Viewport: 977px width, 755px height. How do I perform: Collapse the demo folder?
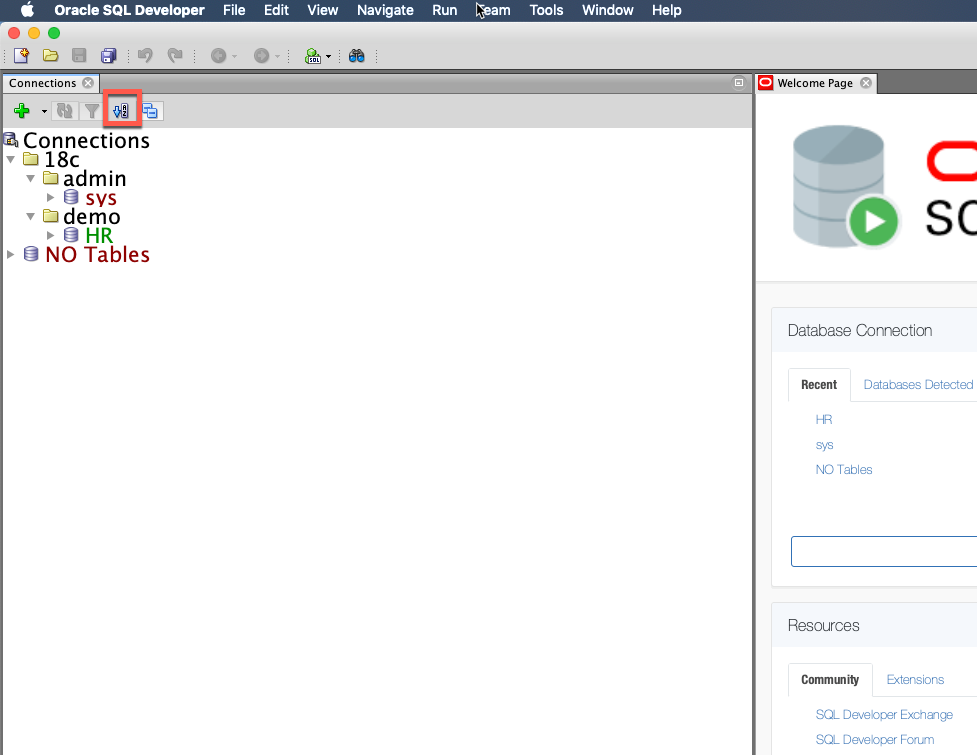coord(31,217)
